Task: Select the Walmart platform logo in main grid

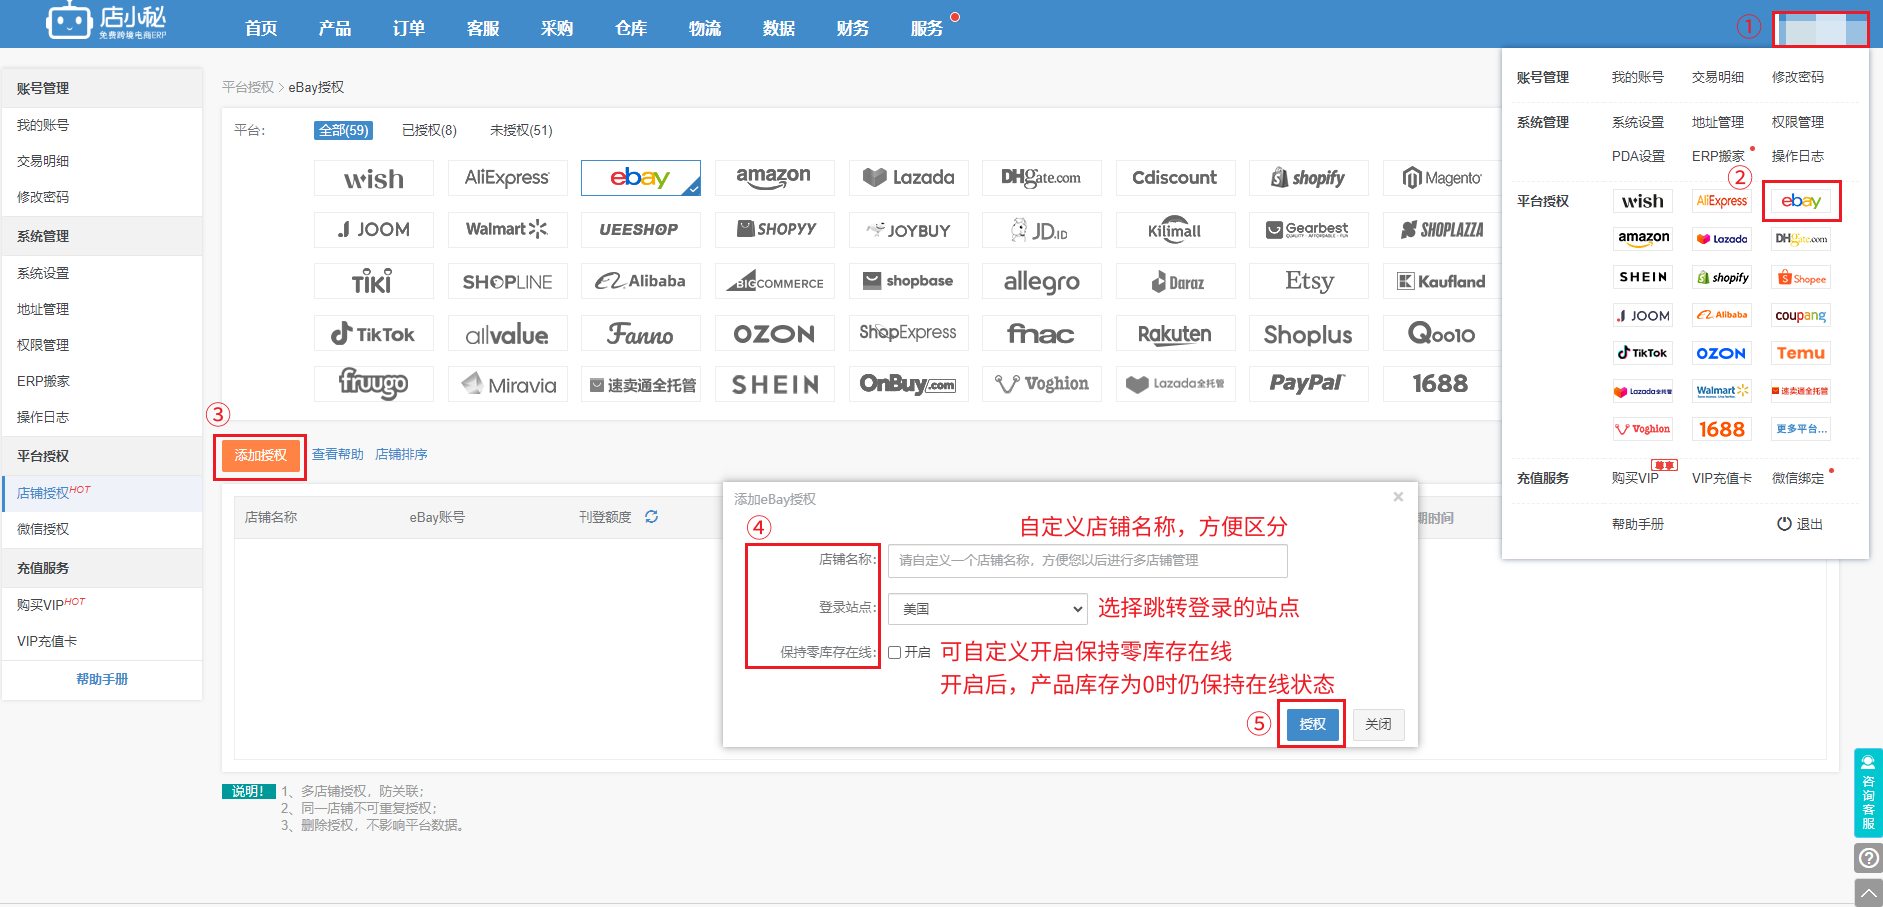Action: point(507,229)
